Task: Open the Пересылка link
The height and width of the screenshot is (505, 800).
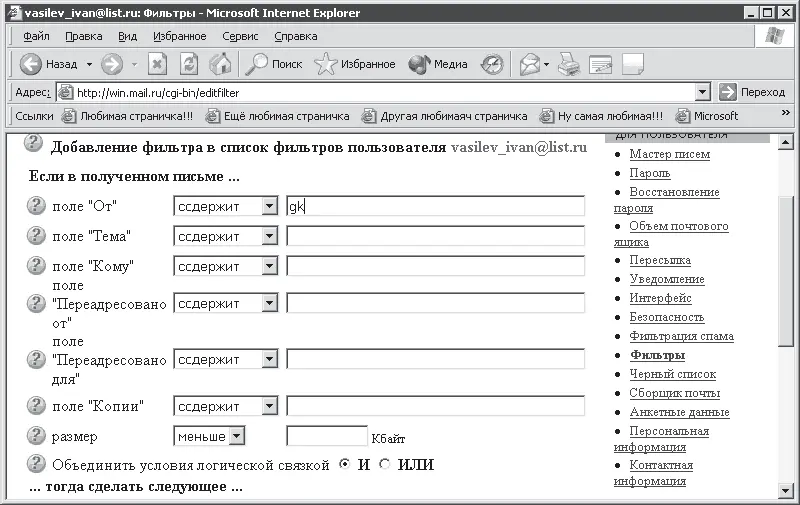Action: (x=660, y=260)
